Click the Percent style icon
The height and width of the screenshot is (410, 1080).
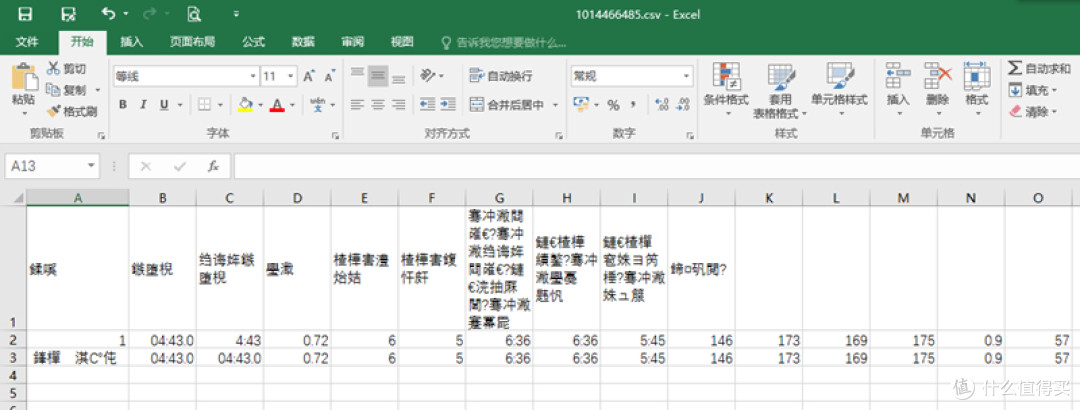click(614, 105)
